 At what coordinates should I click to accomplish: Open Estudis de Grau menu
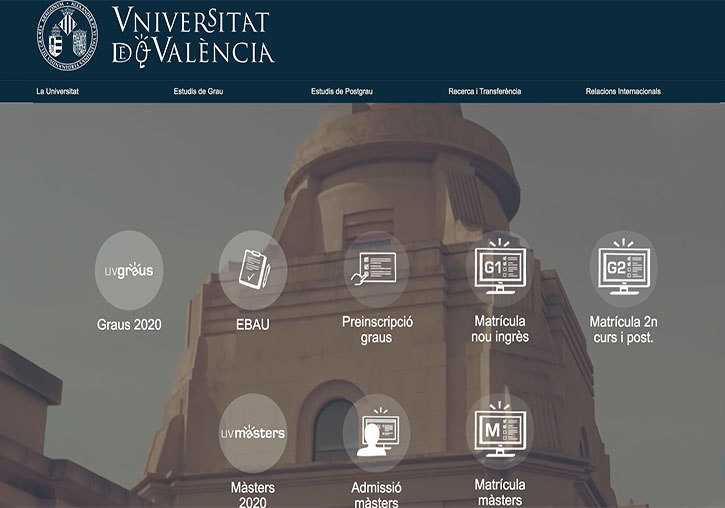[198, 92]
